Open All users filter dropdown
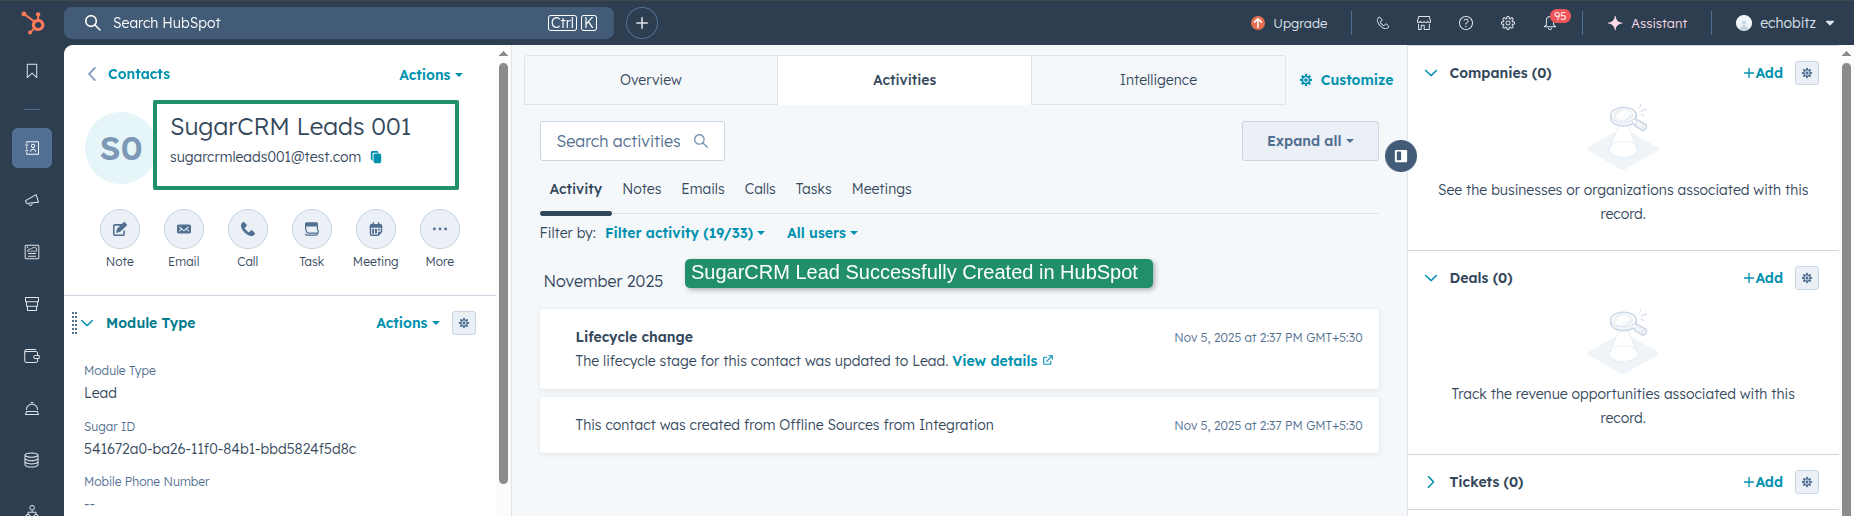 (x=822, y=233)
